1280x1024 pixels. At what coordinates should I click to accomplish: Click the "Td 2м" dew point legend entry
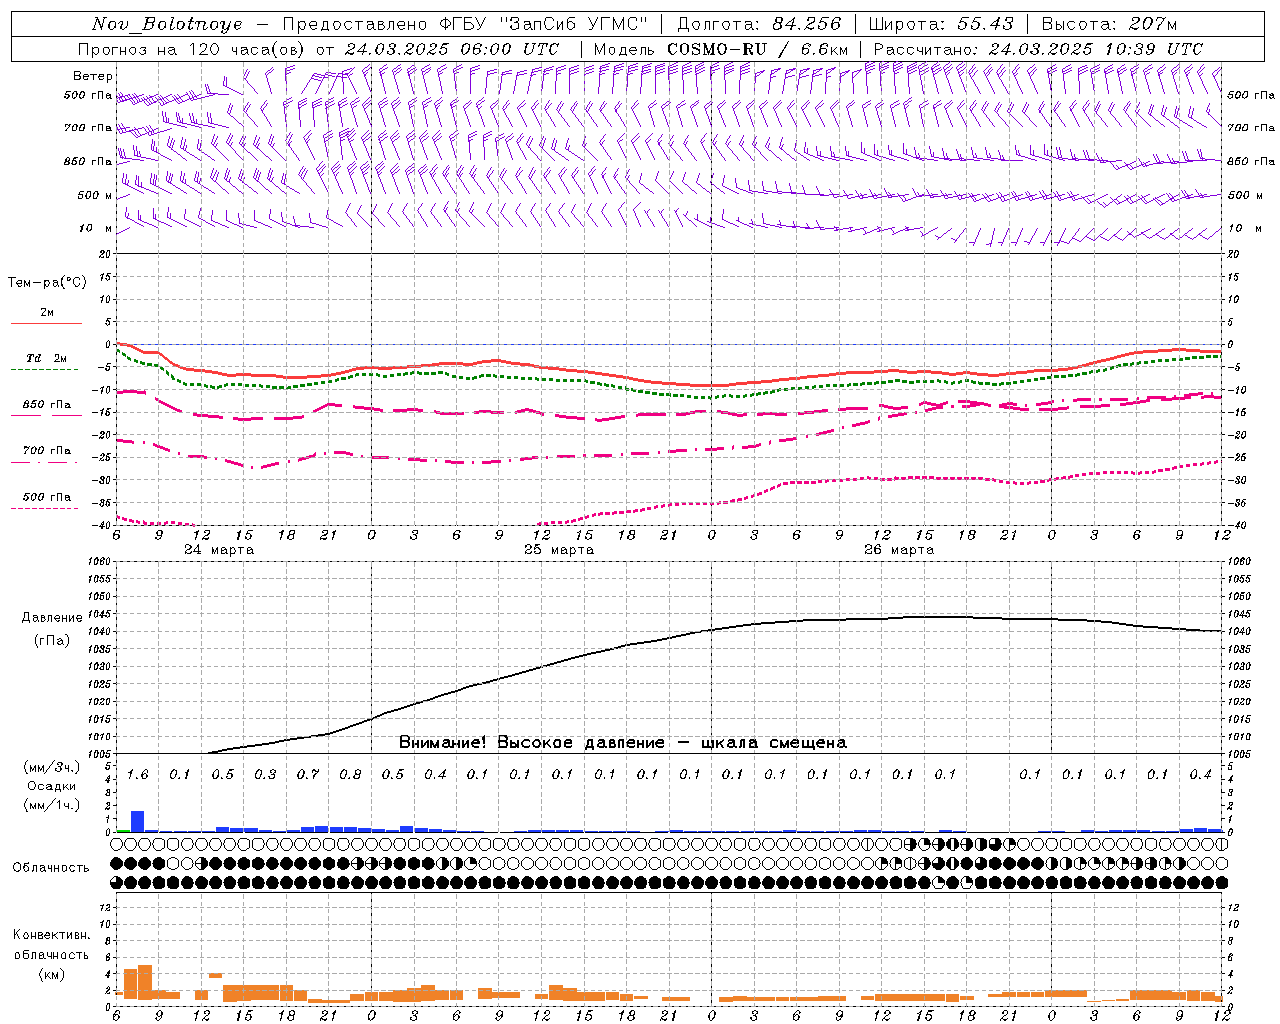46,358
